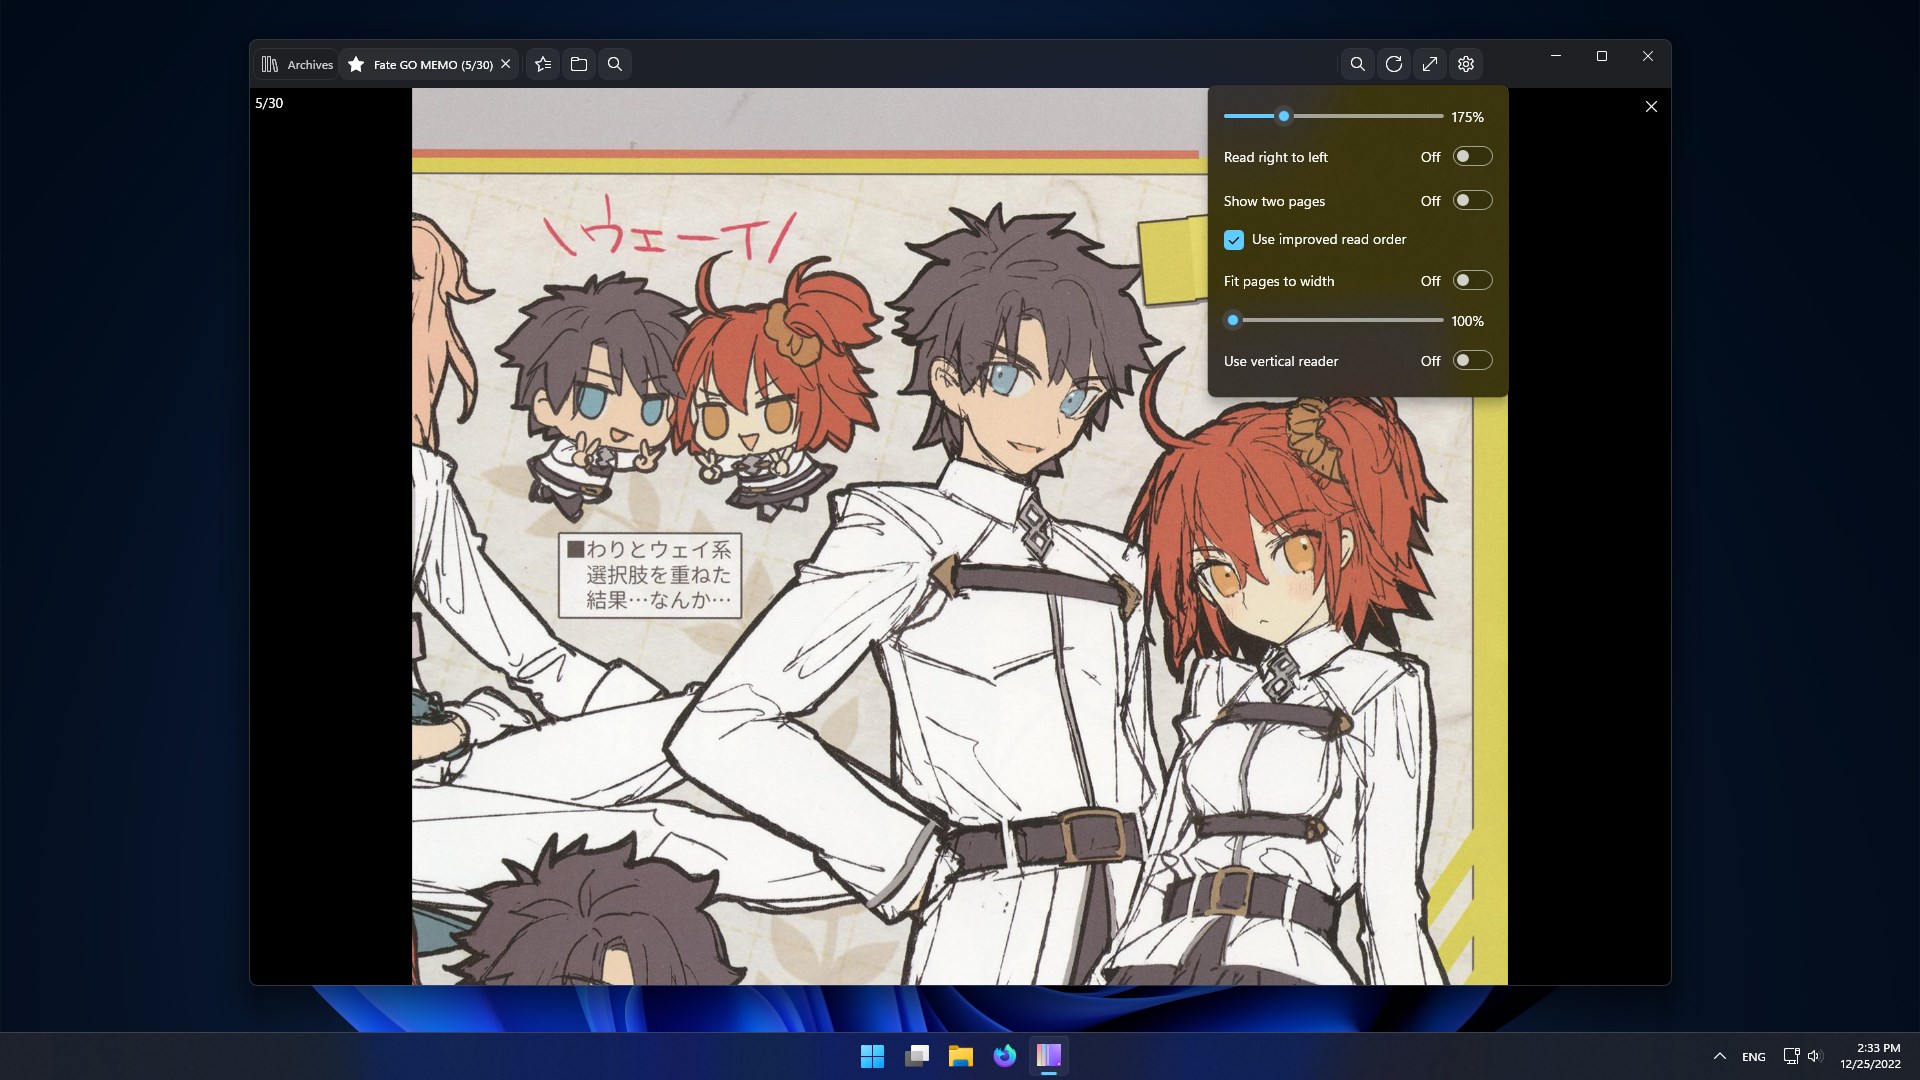Open the reader settings gear icon
The width and height of the screenshot is (1920, 1080).
[x=1466, y=64]
